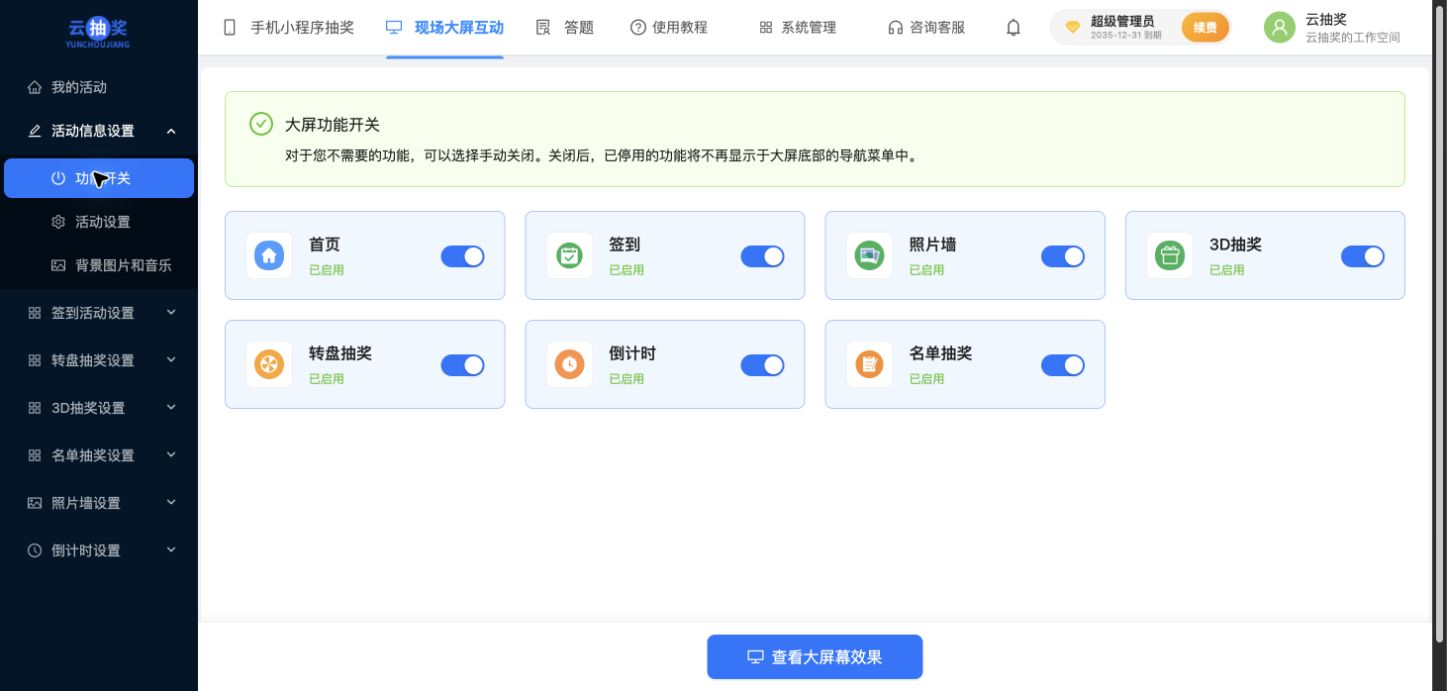Expand the 转盘抽奖设置 chevron
The height and width of the screenshot is (691, 1447).
(x=171, y=360)
